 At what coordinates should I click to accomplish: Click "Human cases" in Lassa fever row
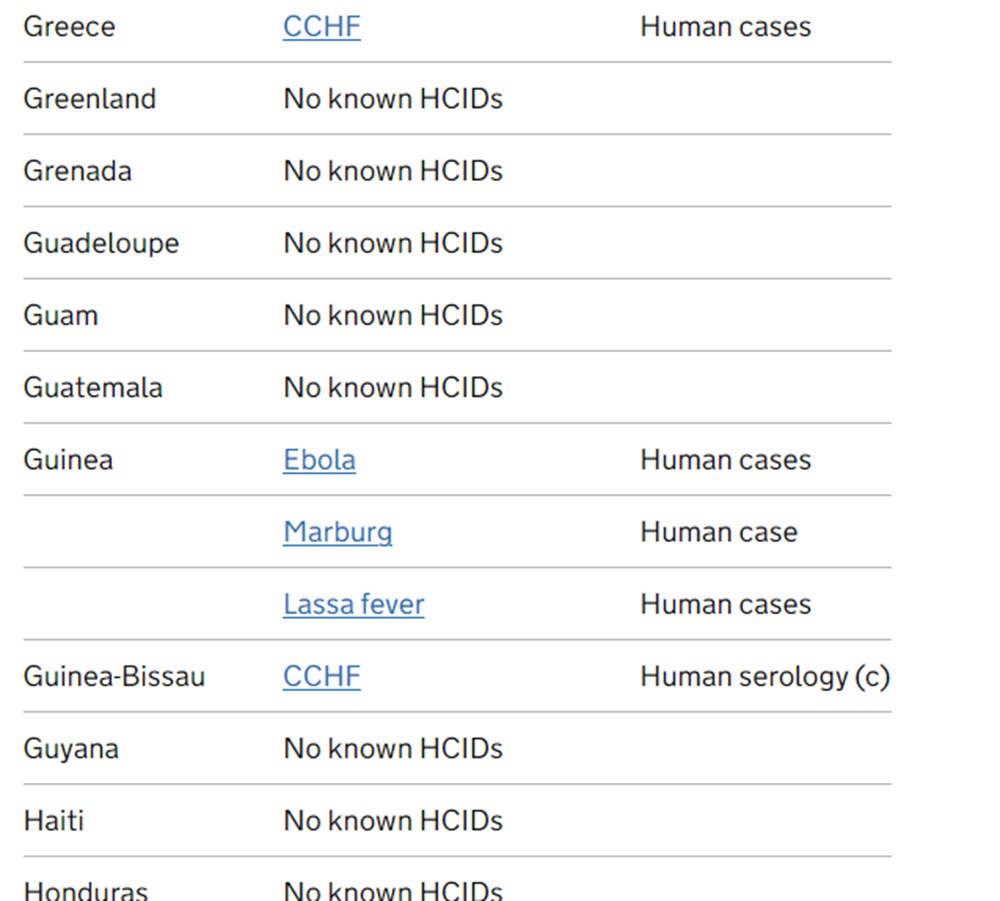(x=725, y=604)
